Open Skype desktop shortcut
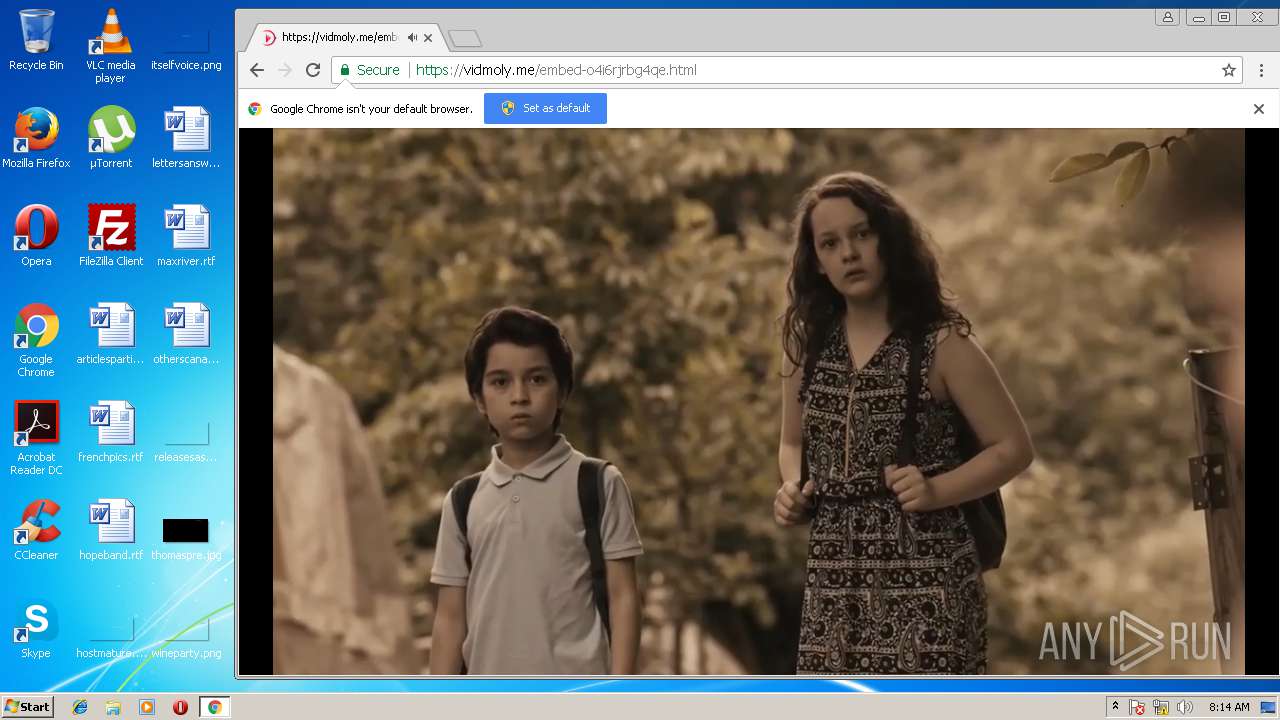1280x720 pixels. tap(36, 628)
